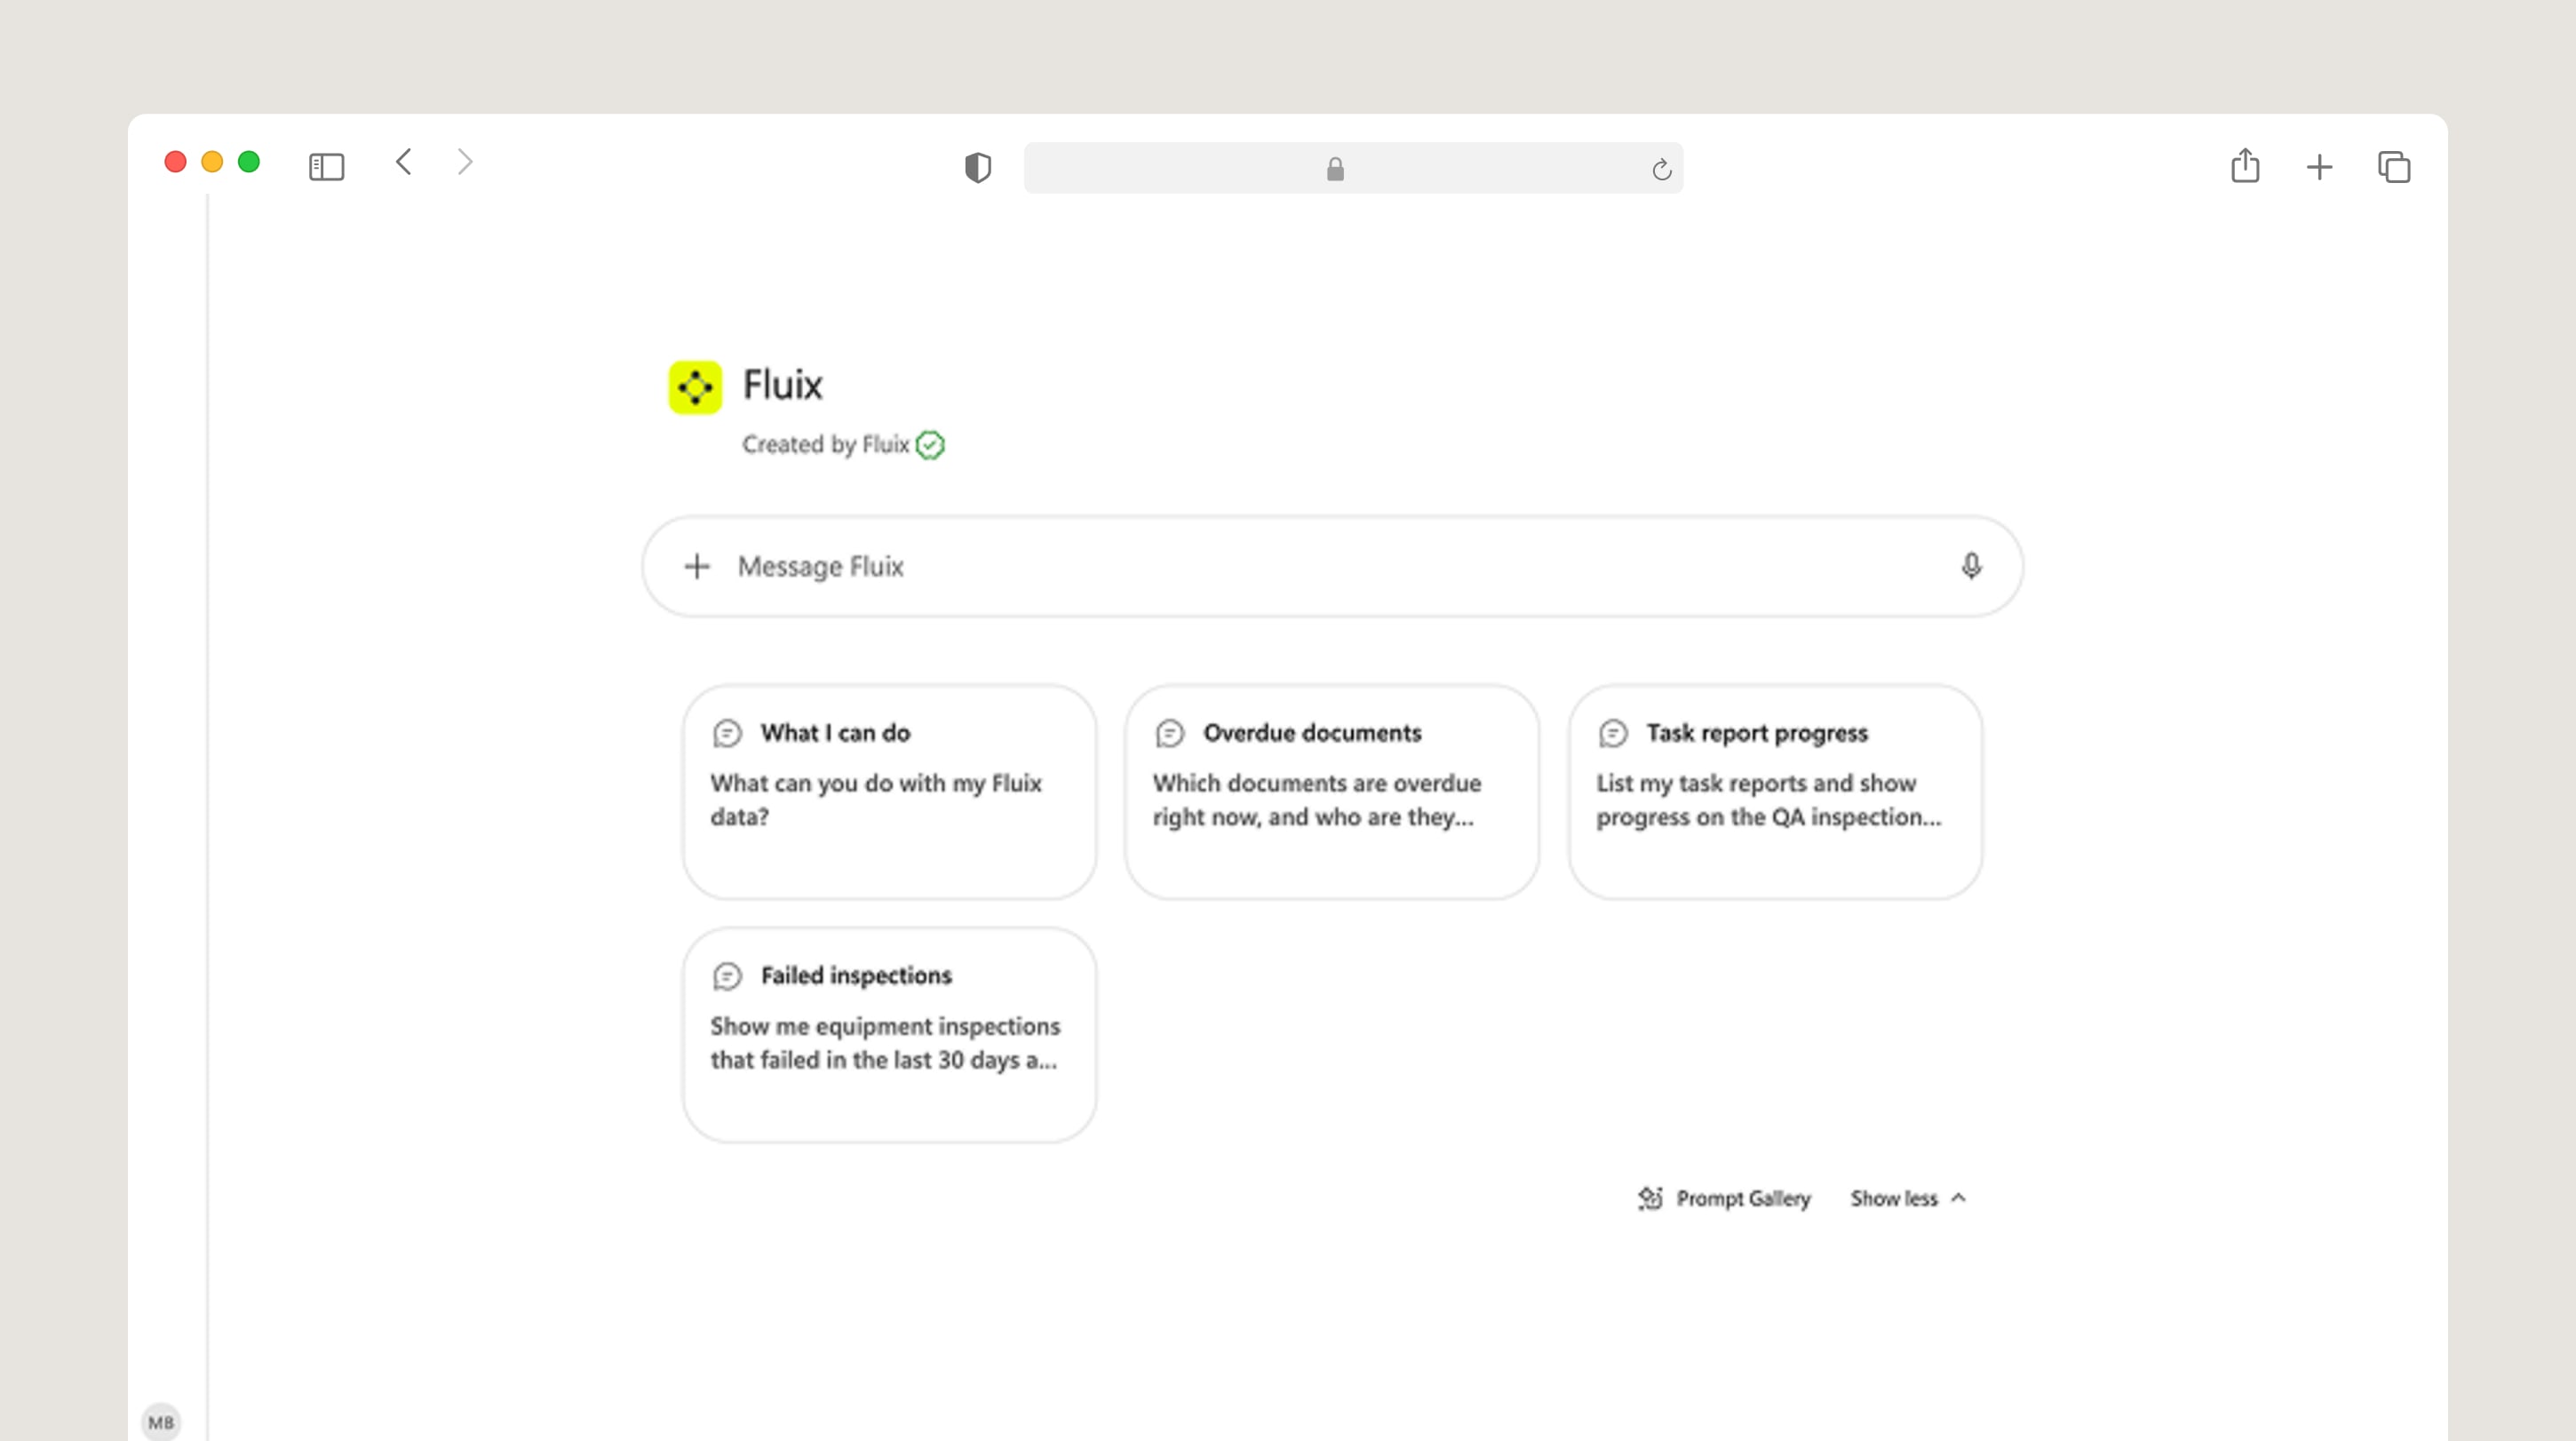
Task: Click chat bubble icon on Failed inspections
Action: pos(727,976)
